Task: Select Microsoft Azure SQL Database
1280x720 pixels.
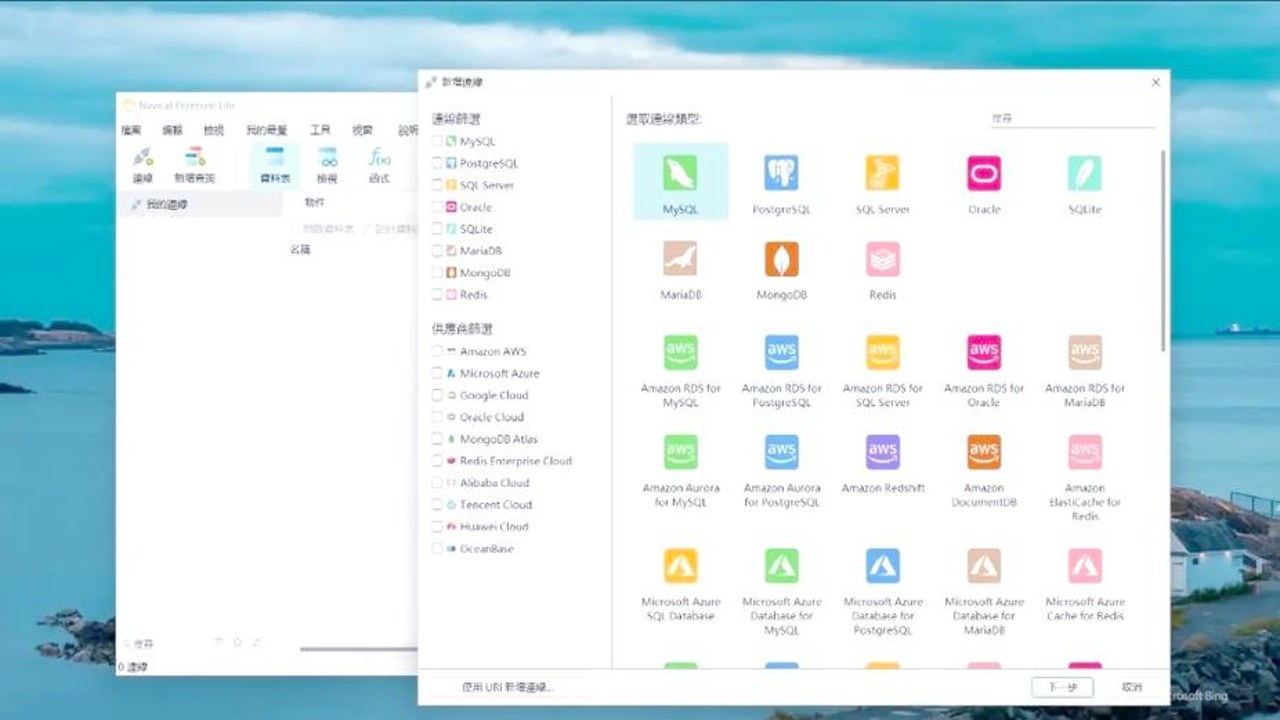Action: (680, 585)
